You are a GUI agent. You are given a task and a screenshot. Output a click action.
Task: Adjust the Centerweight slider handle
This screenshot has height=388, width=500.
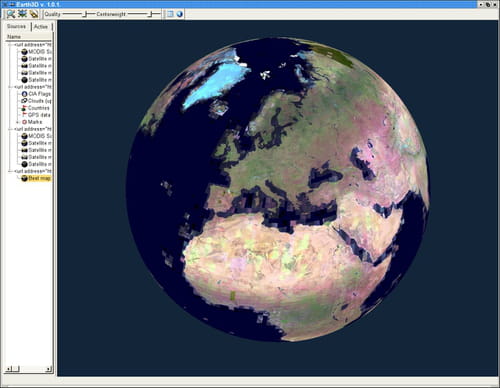(151, 14)
